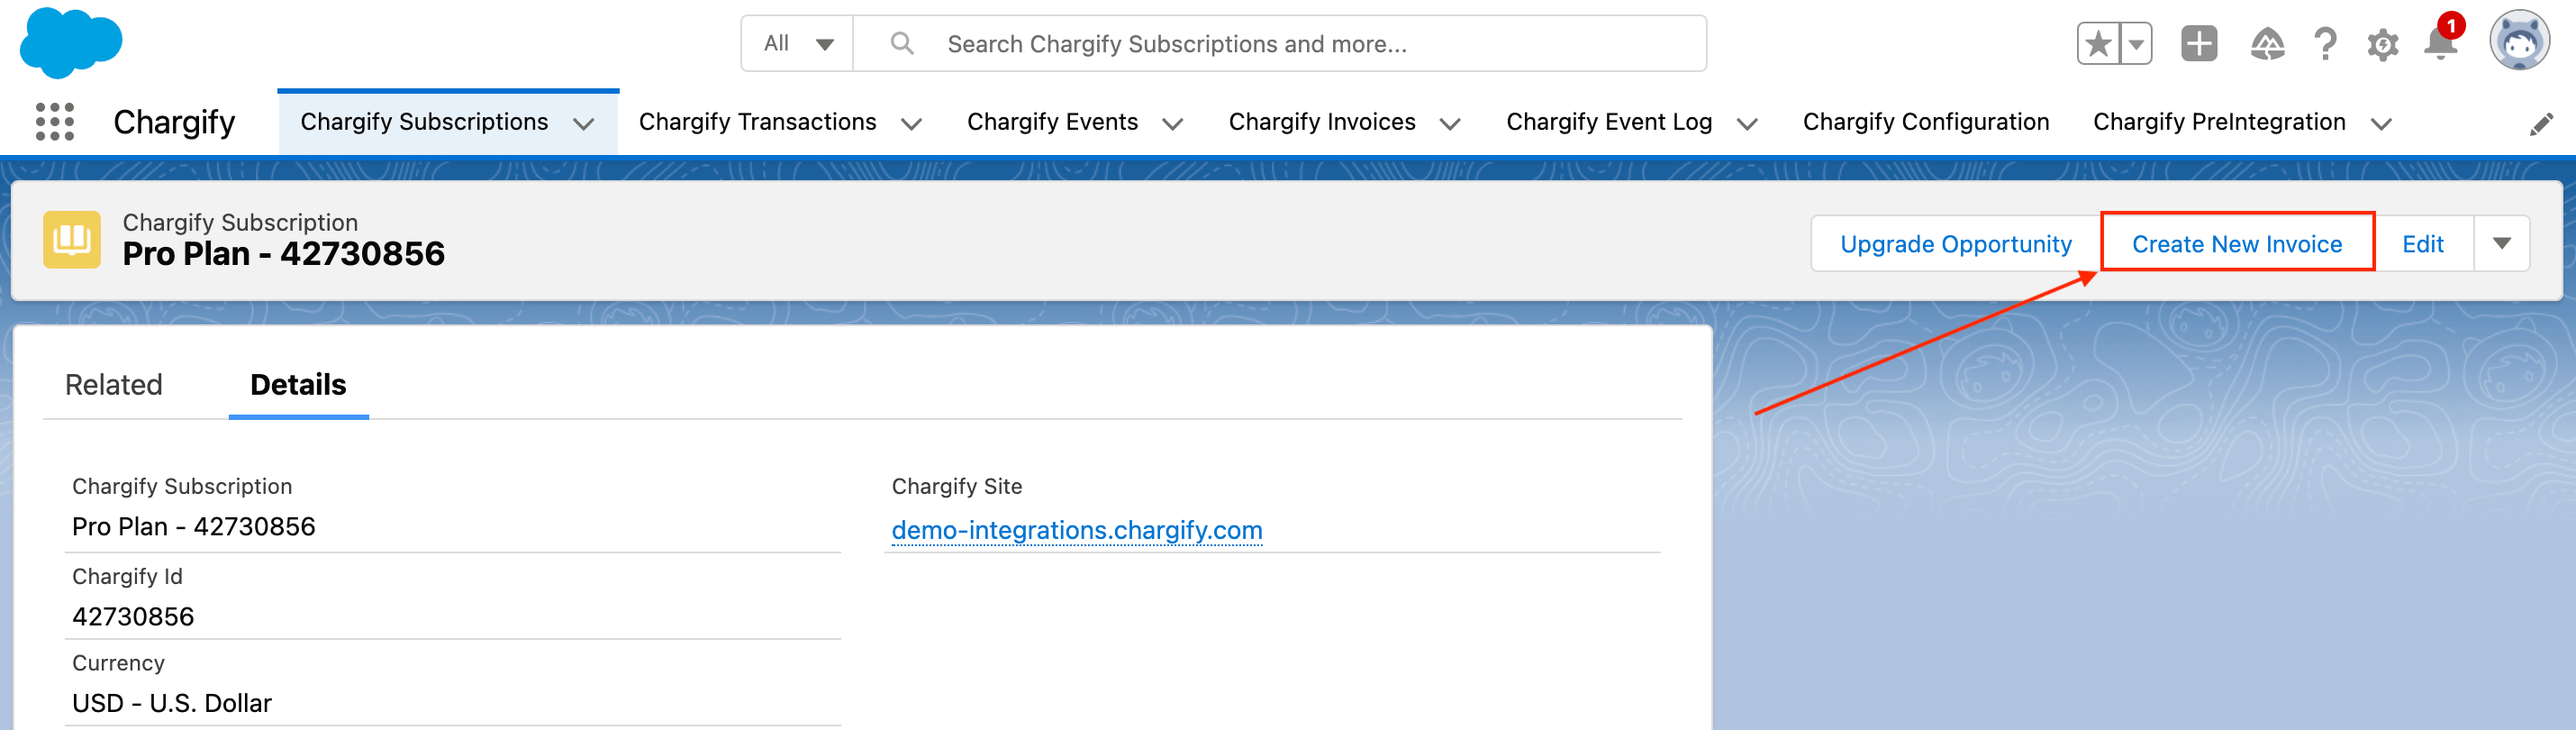
Task: Open the Help question mark icon
Action: (2325, 44)
